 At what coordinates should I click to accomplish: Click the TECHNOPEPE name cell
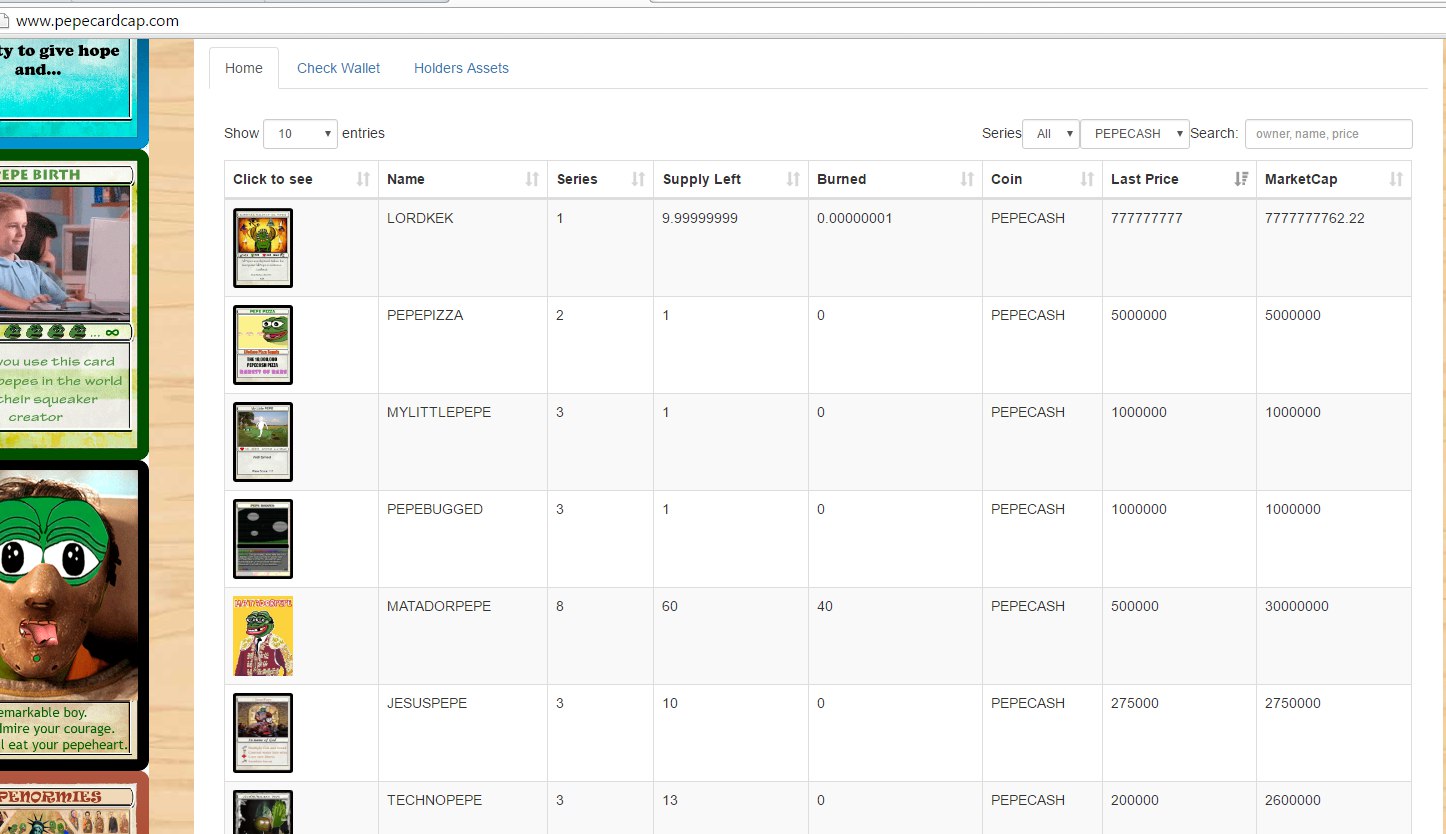point(462,808)
